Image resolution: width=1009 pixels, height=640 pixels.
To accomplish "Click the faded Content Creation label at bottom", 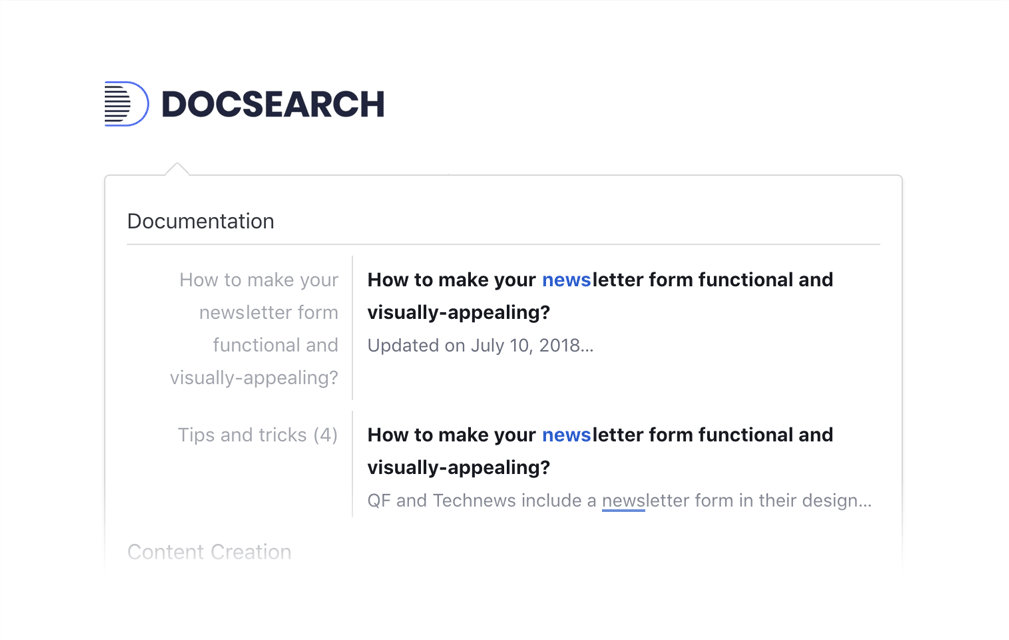I will [209, 552].
